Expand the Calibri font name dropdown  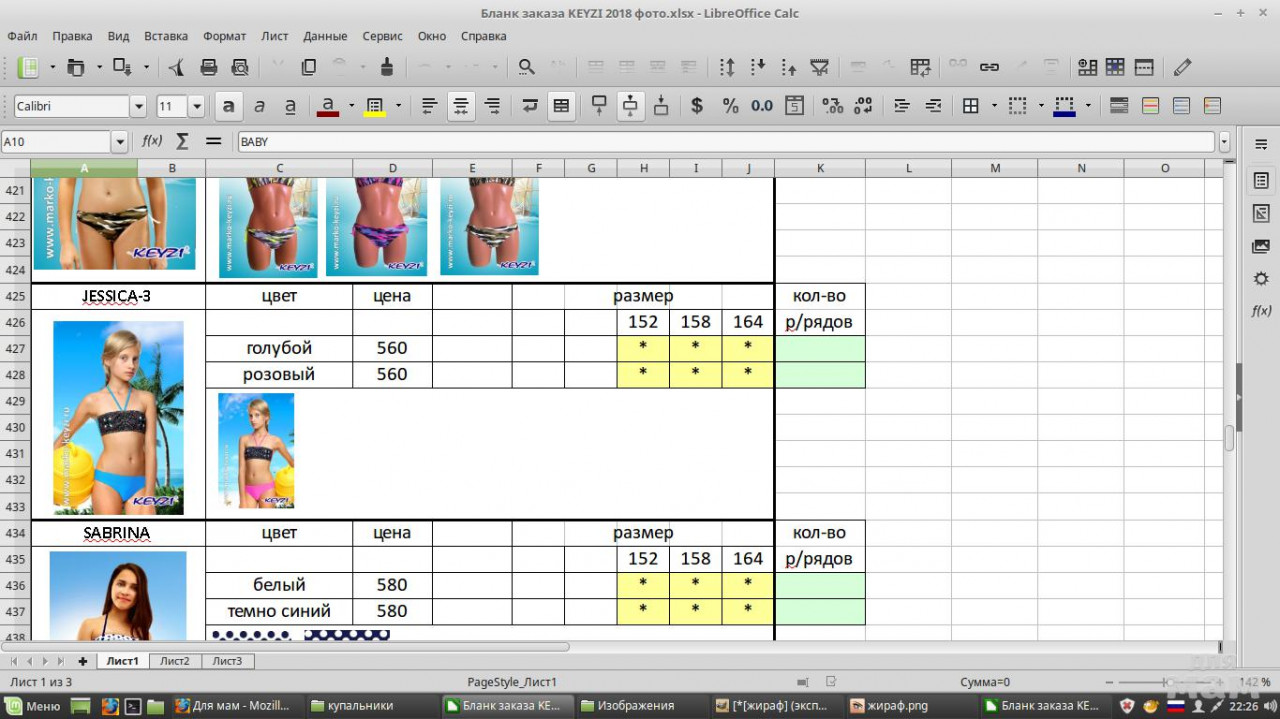[138, 106]
